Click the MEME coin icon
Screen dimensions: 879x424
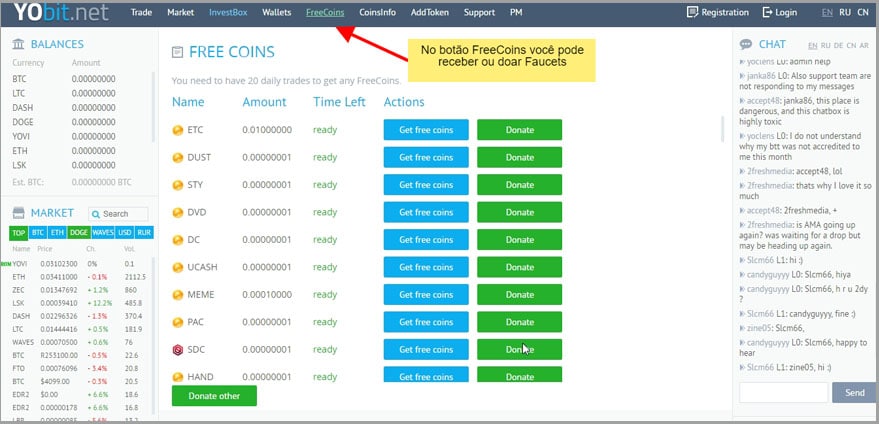pyautogui.click(x=178, y=295)
